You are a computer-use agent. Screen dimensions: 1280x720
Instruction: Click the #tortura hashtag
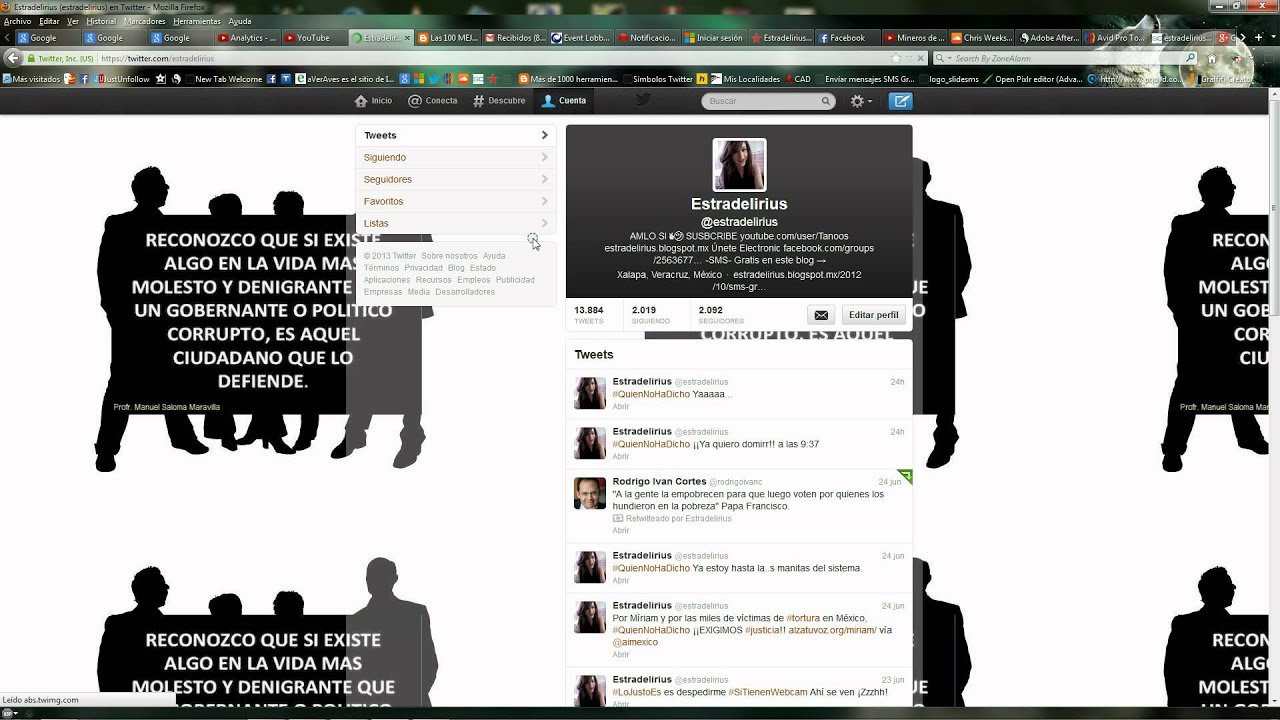[x=803, y=618]
